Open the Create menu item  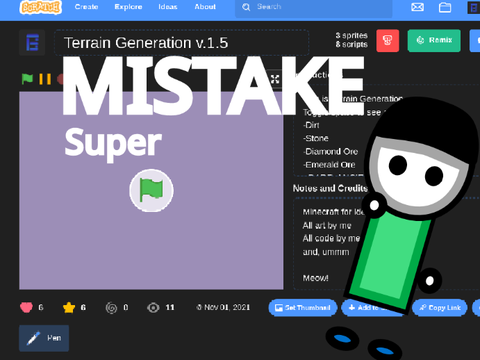pyautogui.click(x=86, y=7)
